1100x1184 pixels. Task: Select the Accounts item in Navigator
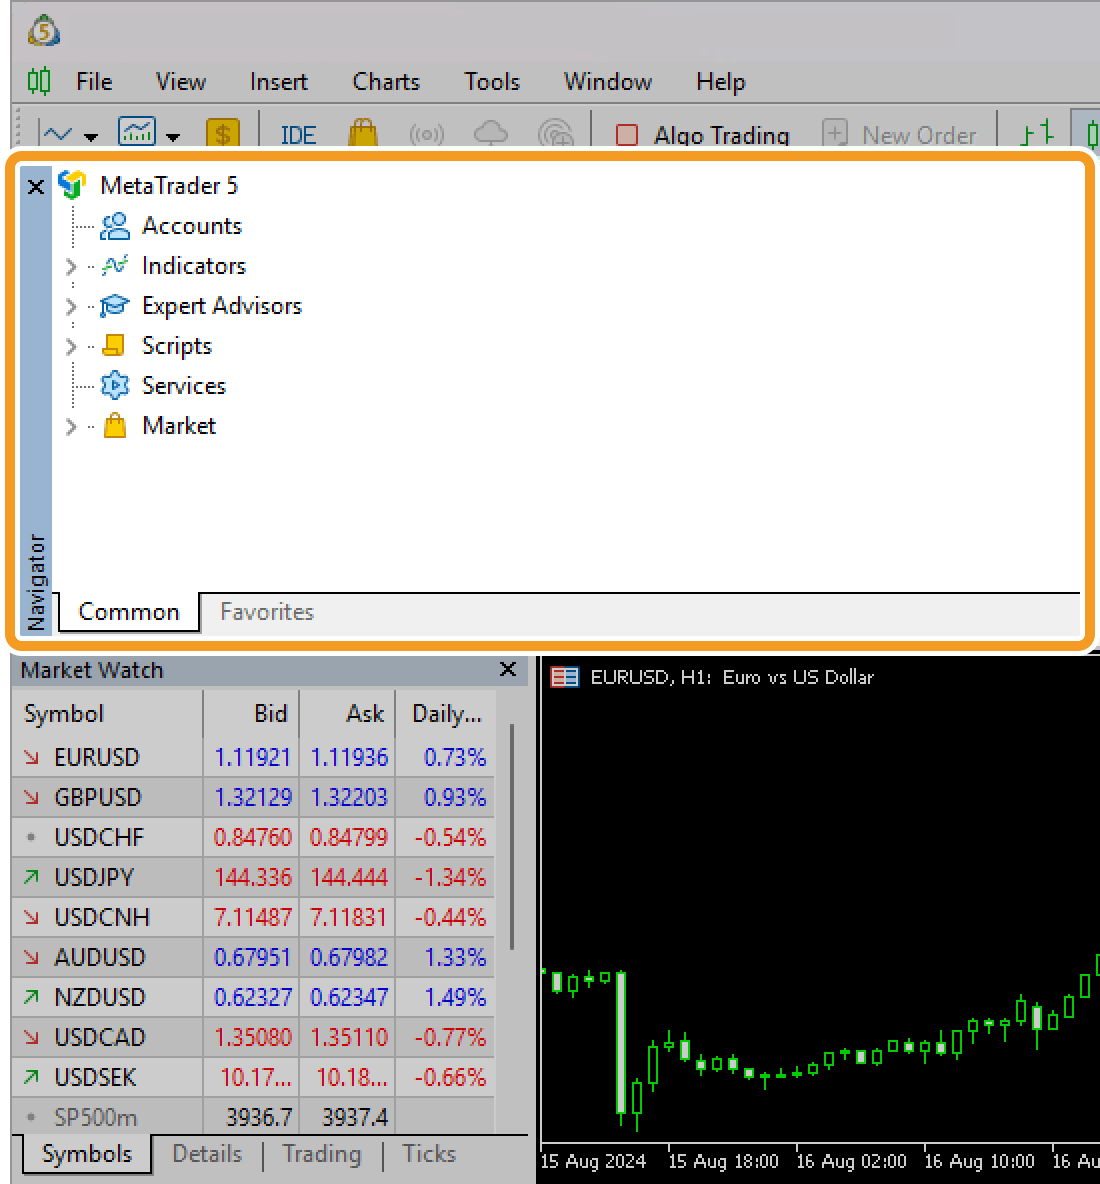click(x=191, y=226)
